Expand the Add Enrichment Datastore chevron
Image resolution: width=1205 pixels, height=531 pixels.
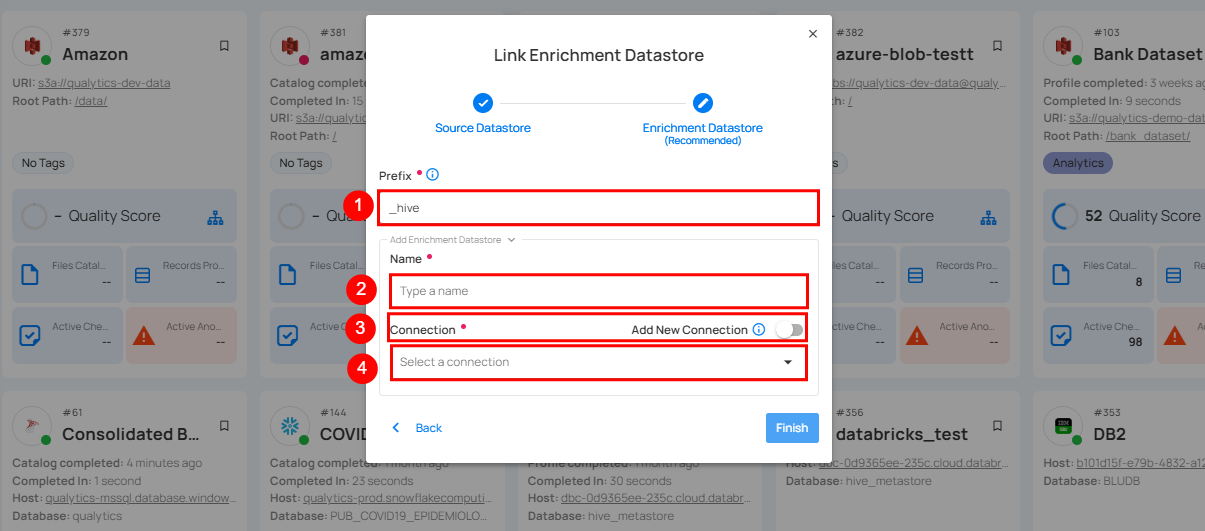pyautogui.click(x=511, y=240)
